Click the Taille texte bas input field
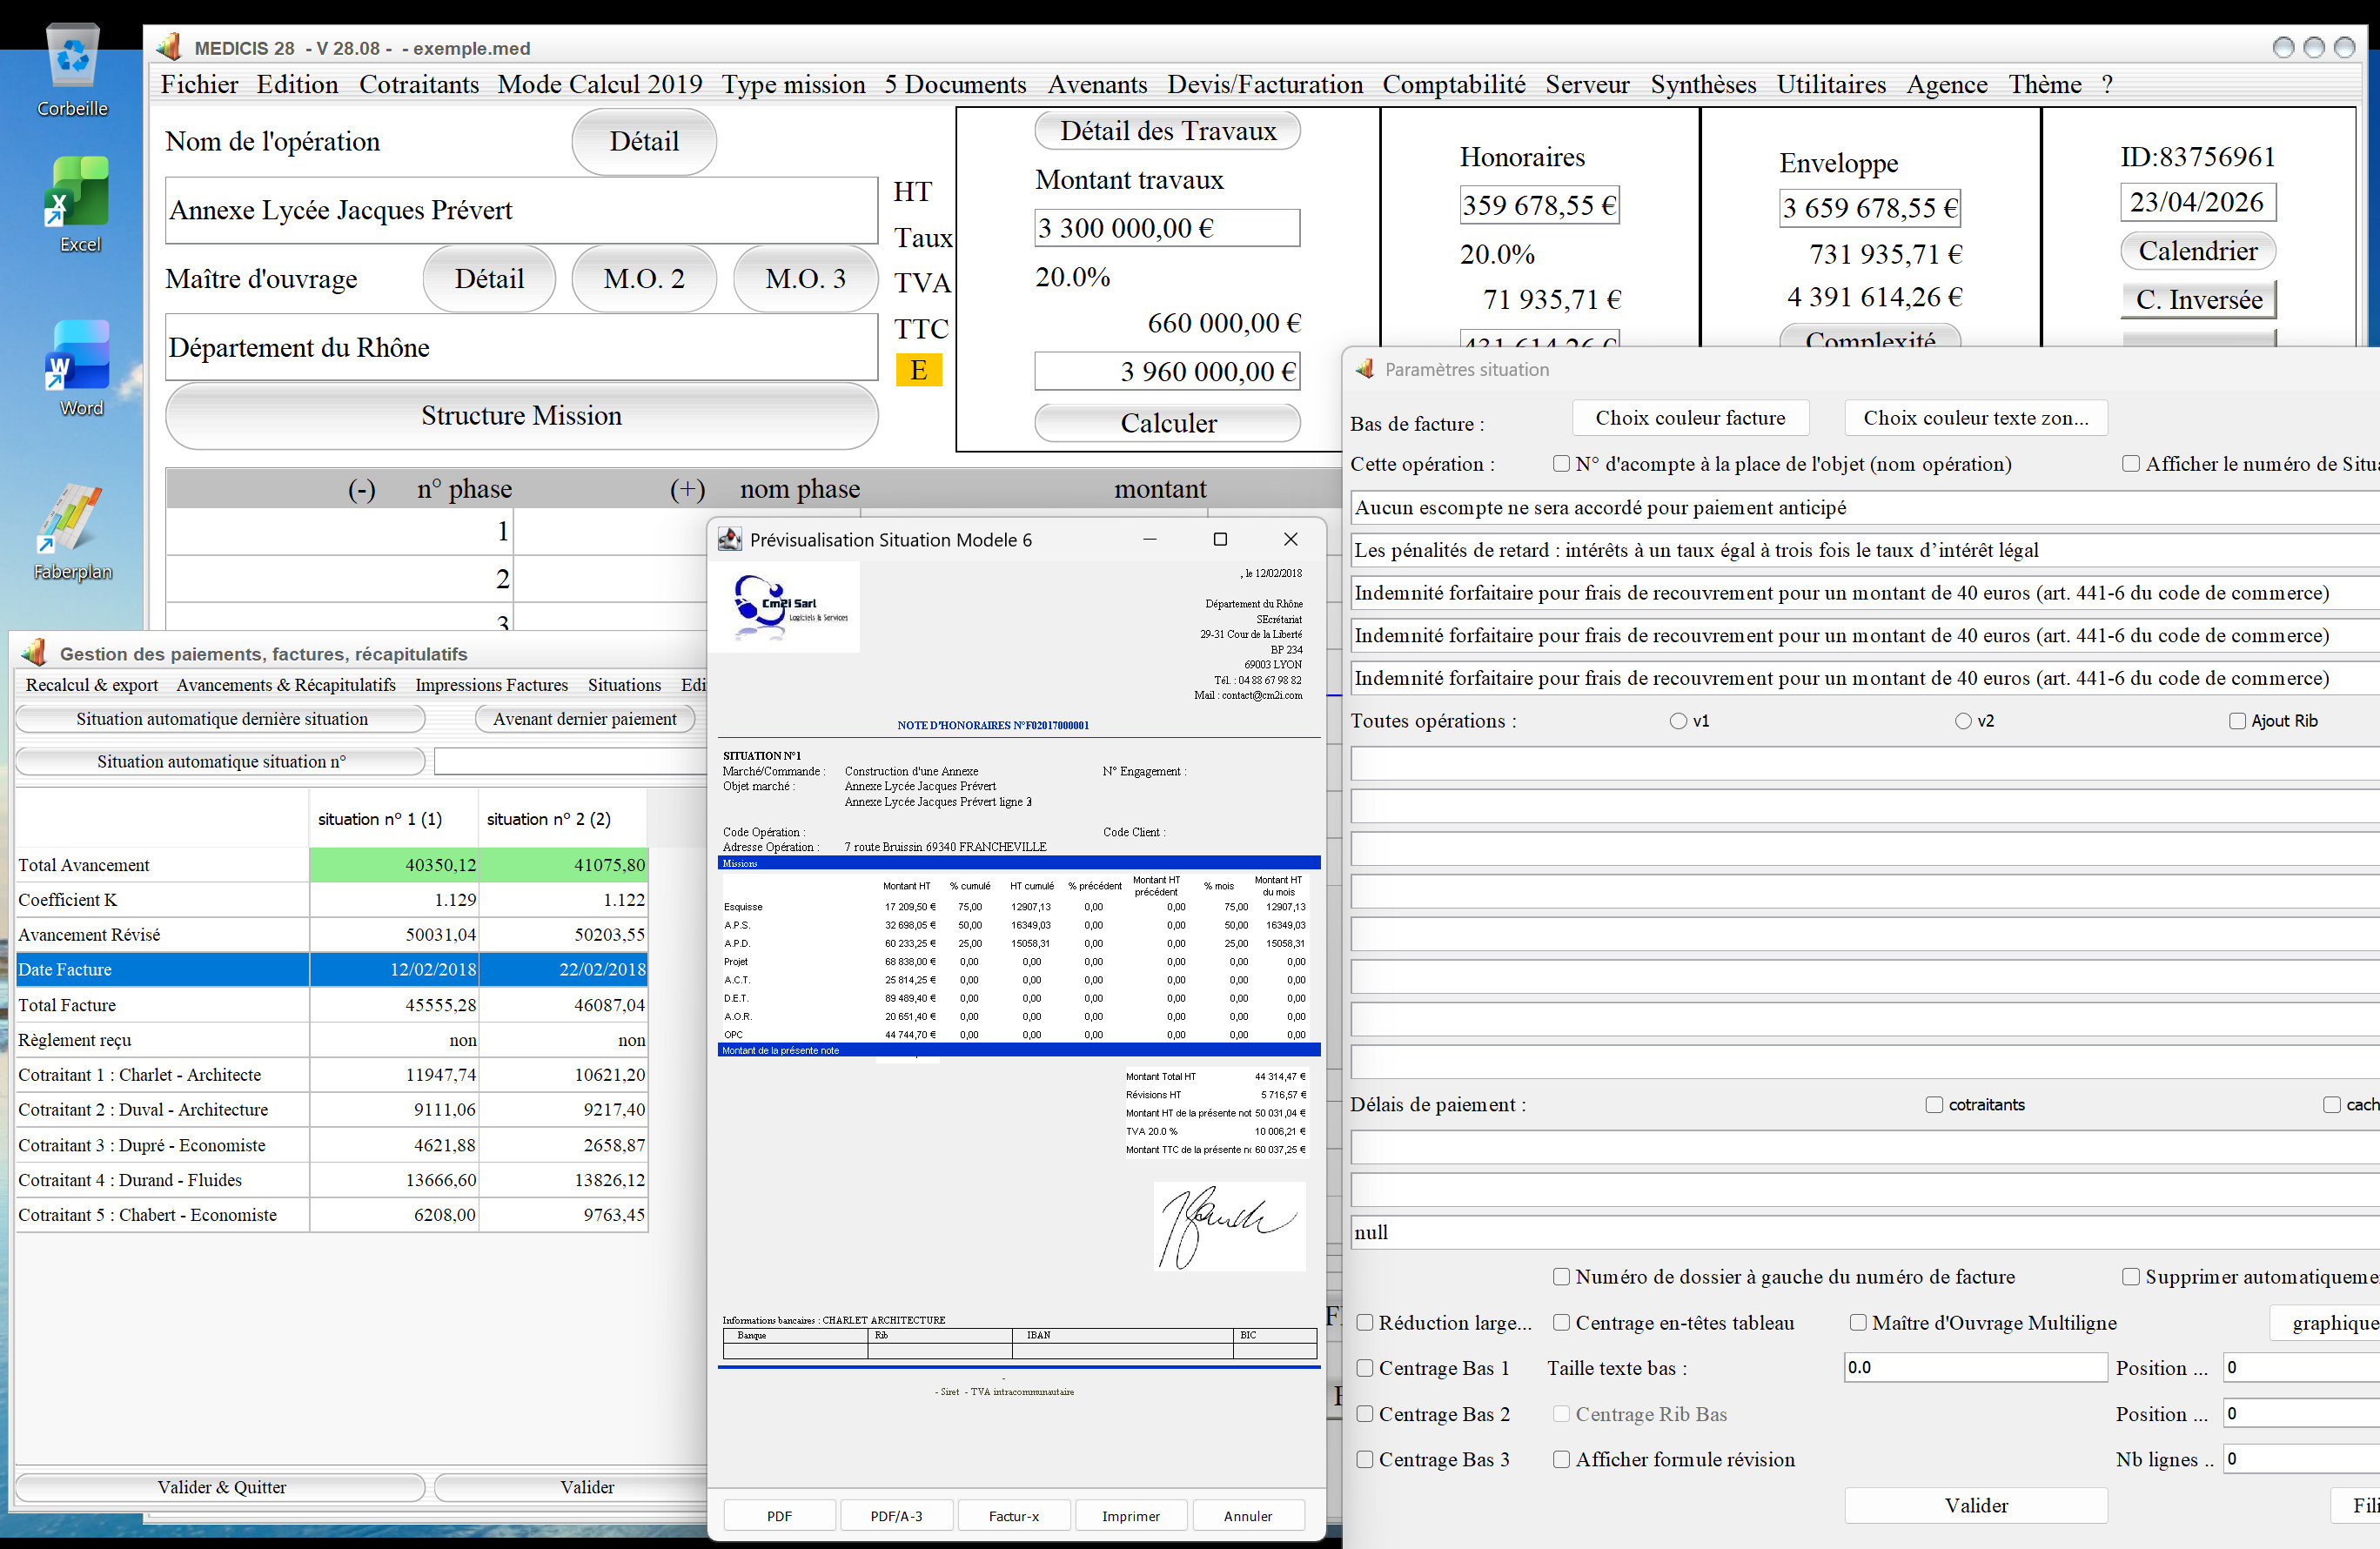 pos(1975,1366)
